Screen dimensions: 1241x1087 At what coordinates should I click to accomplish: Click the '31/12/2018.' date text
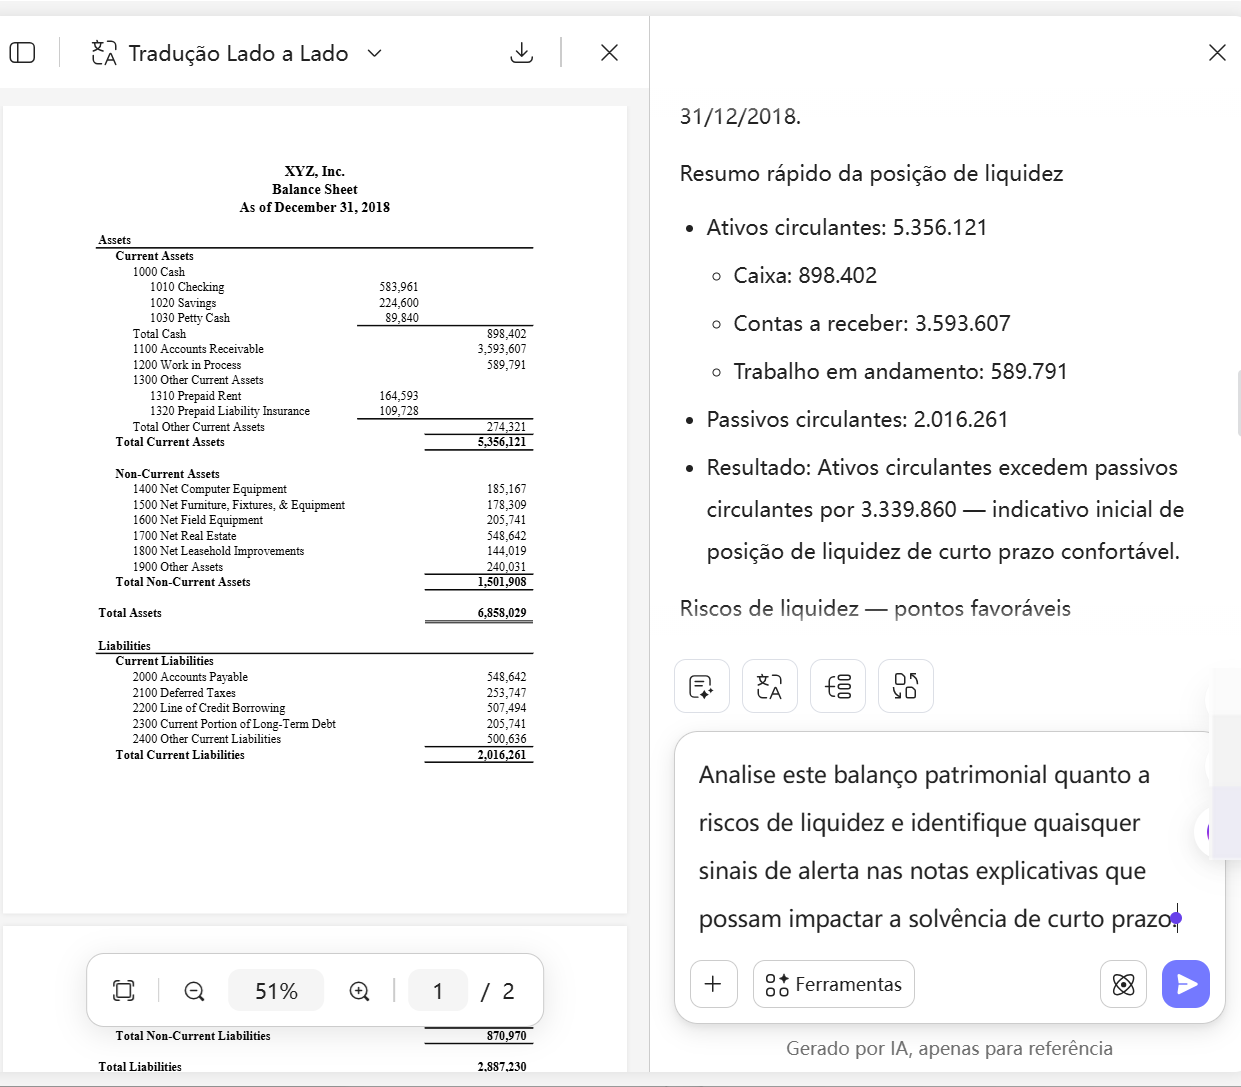pyautogui.click(x=740, y=116)
